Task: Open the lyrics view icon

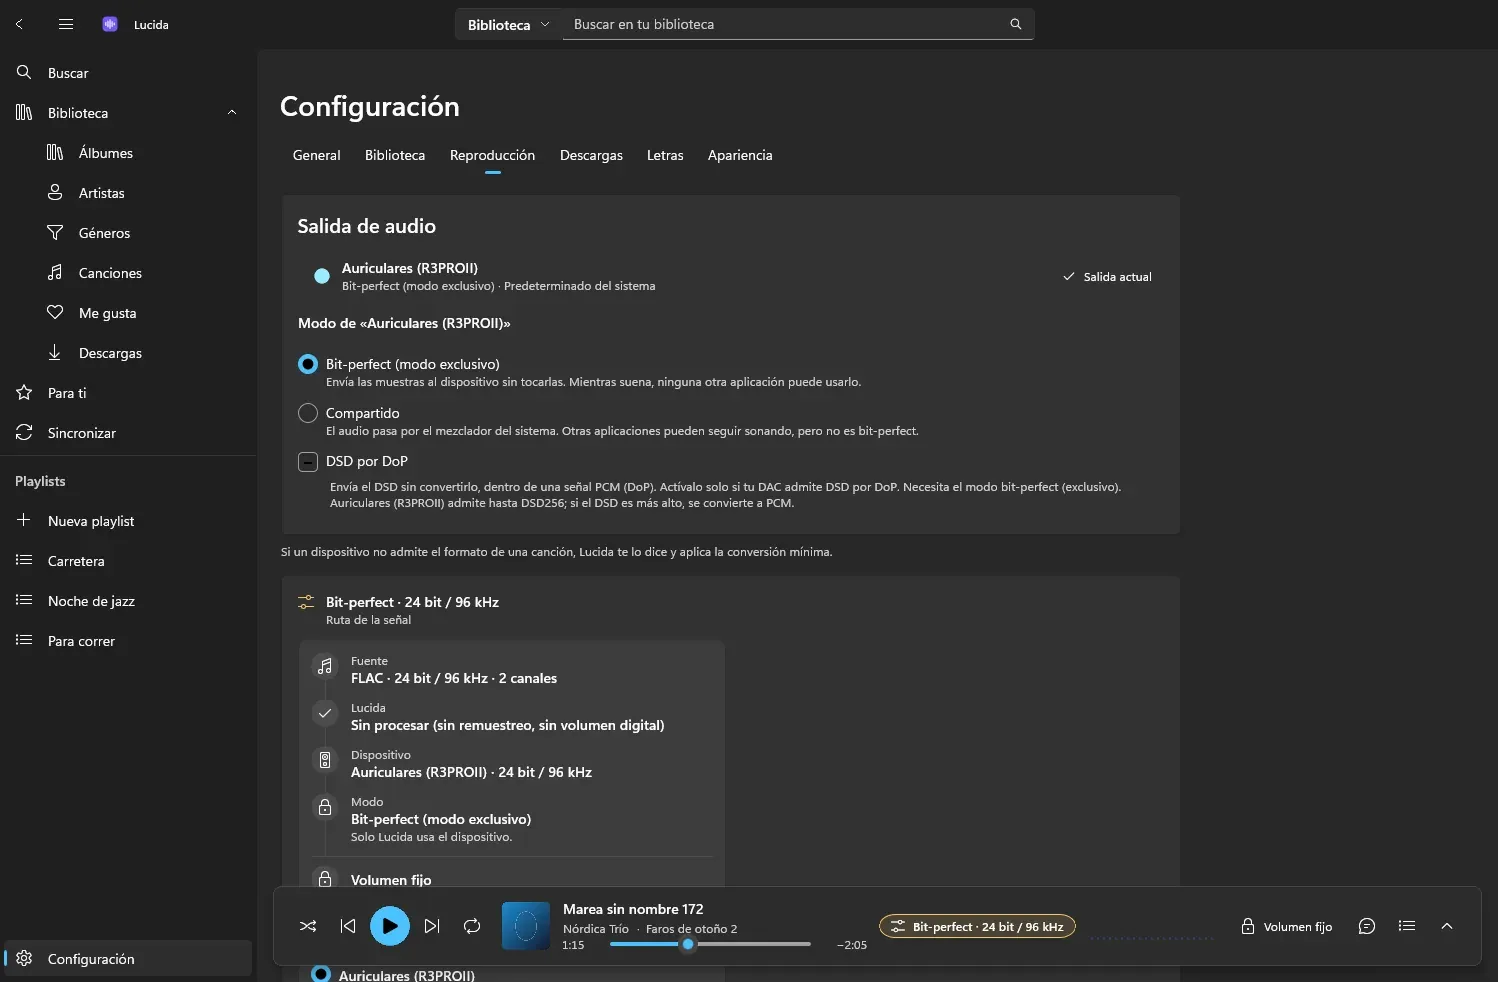Action: [1367, 926]
